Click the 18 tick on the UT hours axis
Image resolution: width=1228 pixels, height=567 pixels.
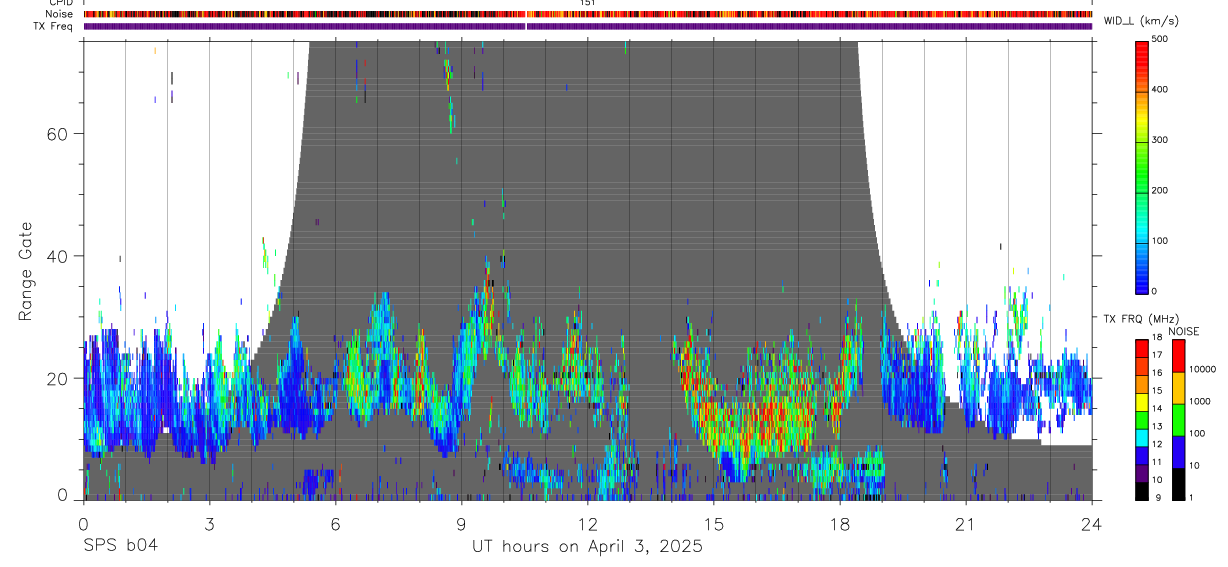coord(840,523)
